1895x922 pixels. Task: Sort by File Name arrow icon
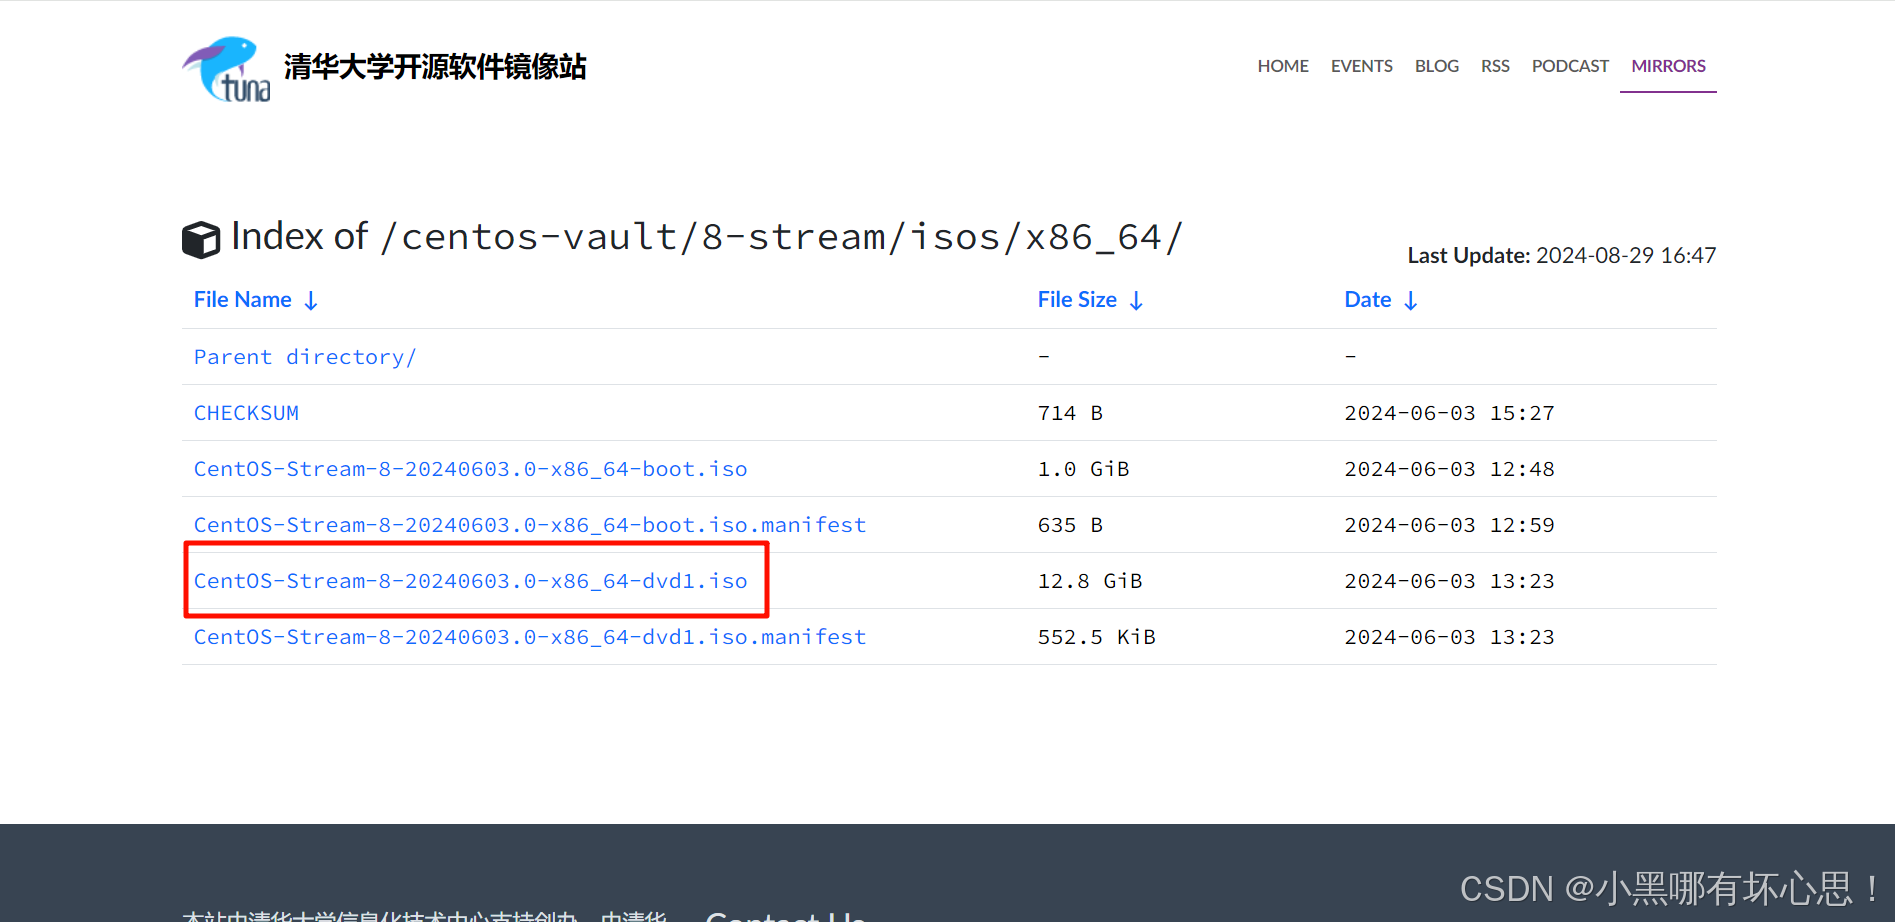(311, 301)
